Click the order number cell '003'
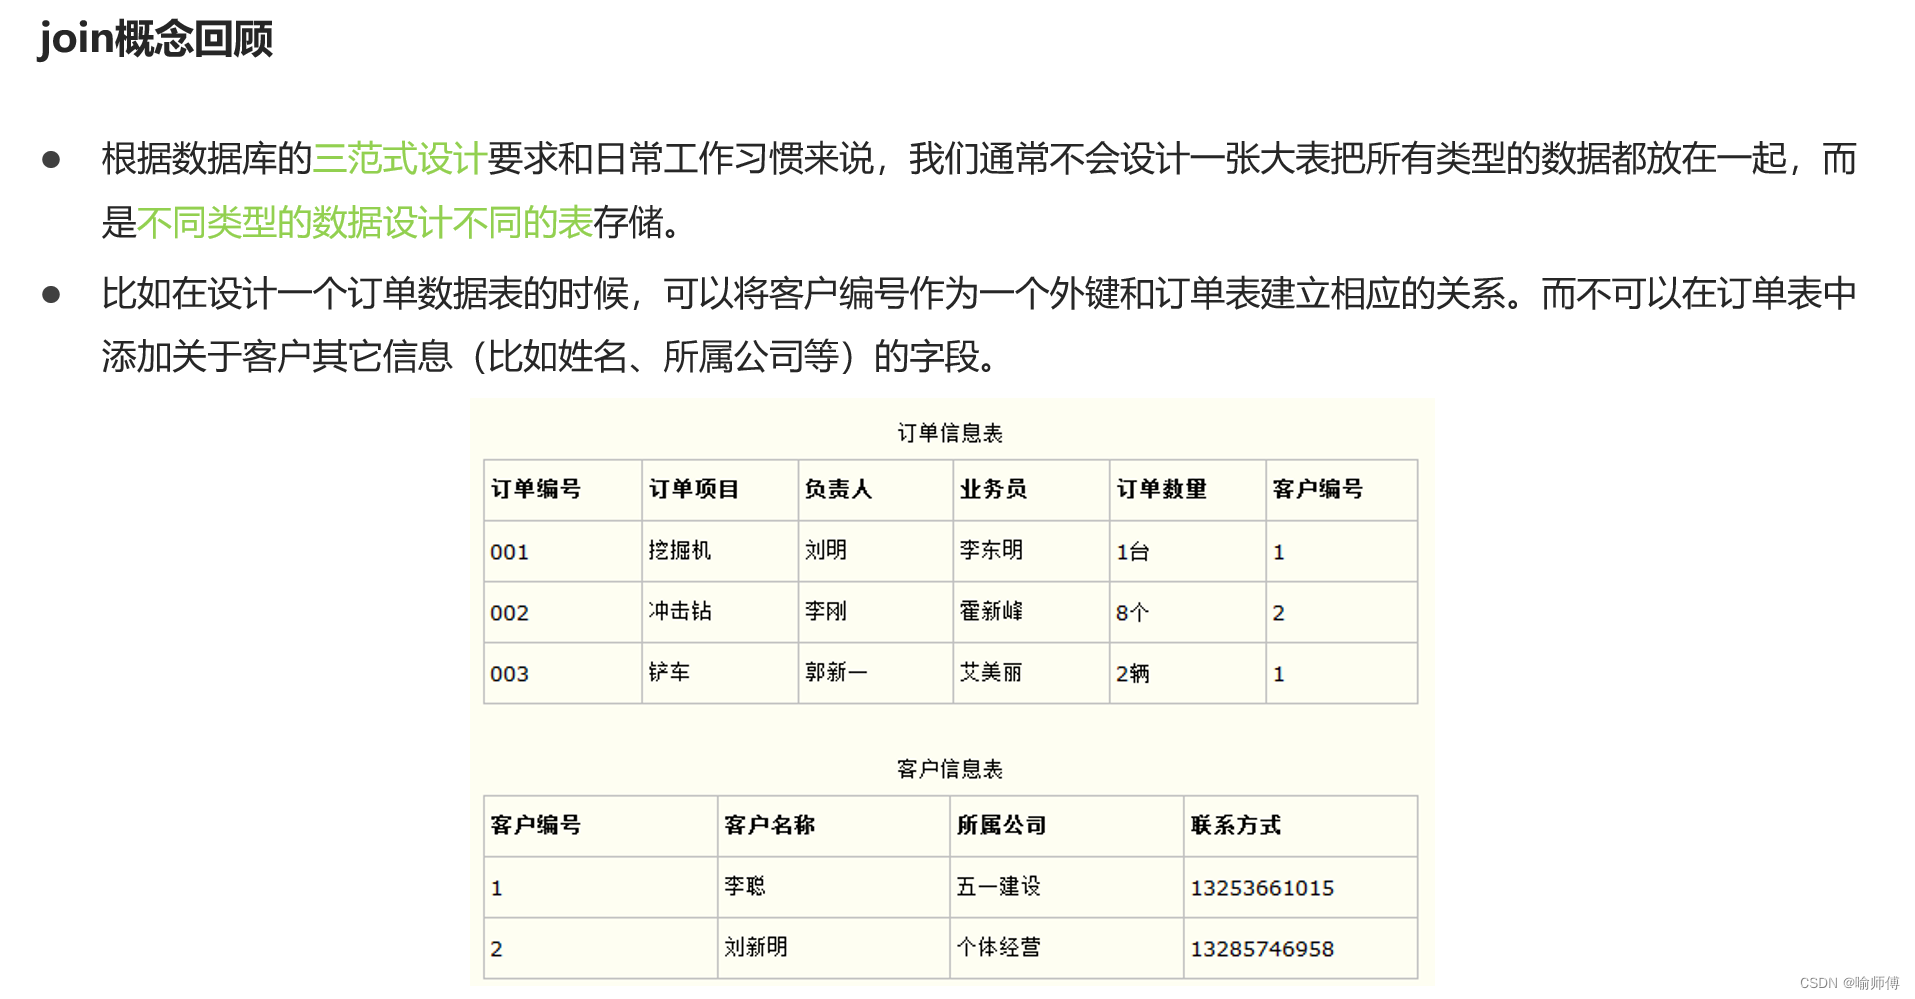1915x999 pixels. 562,674
